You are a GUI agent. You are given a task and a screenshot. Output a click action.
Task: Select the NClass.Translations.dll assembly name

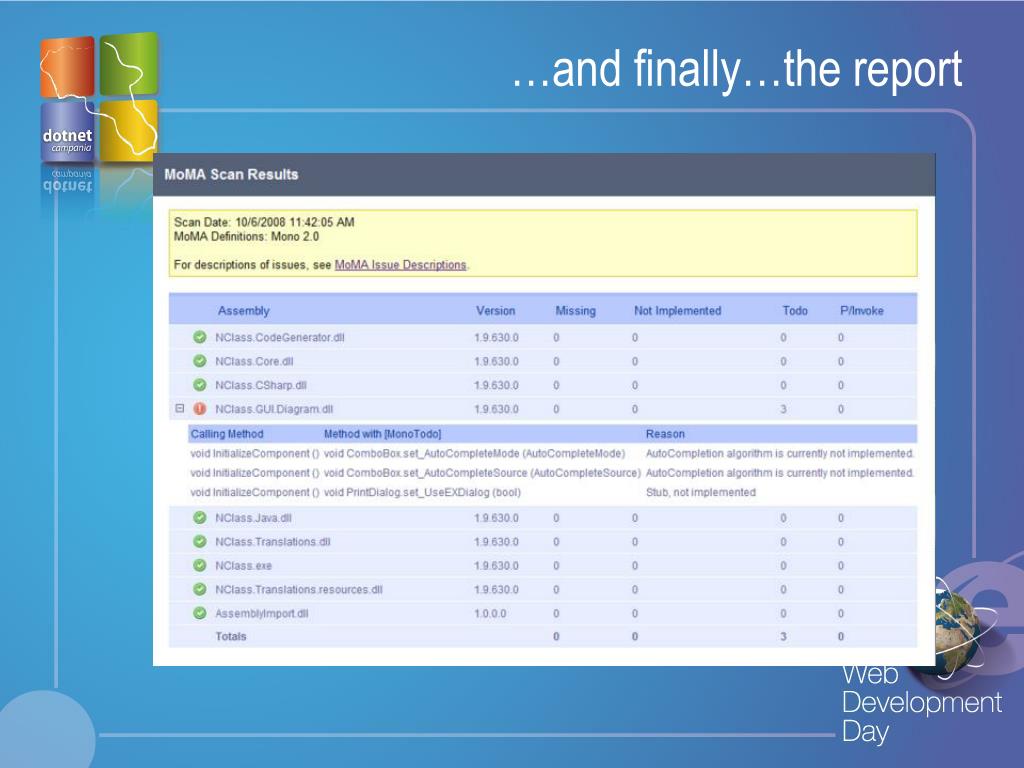[x=272, y=542]
